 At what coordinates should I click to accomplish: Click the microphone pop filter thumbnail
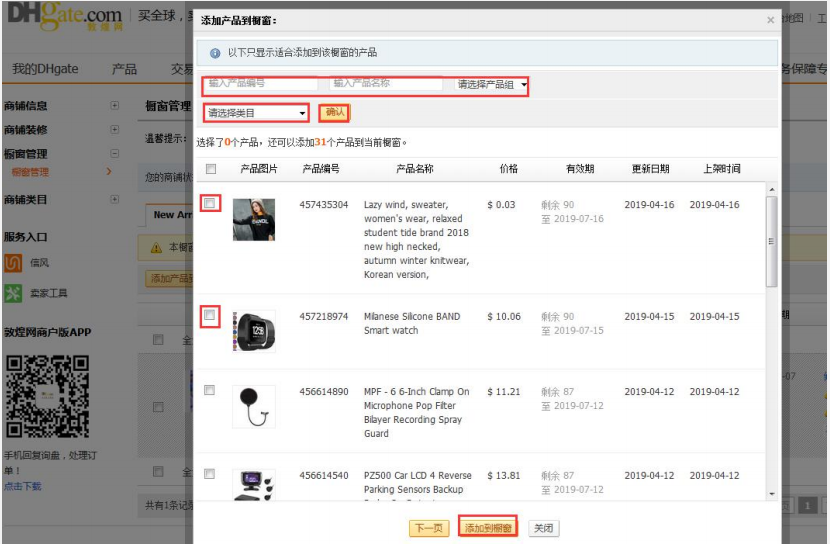coord(254,406)
